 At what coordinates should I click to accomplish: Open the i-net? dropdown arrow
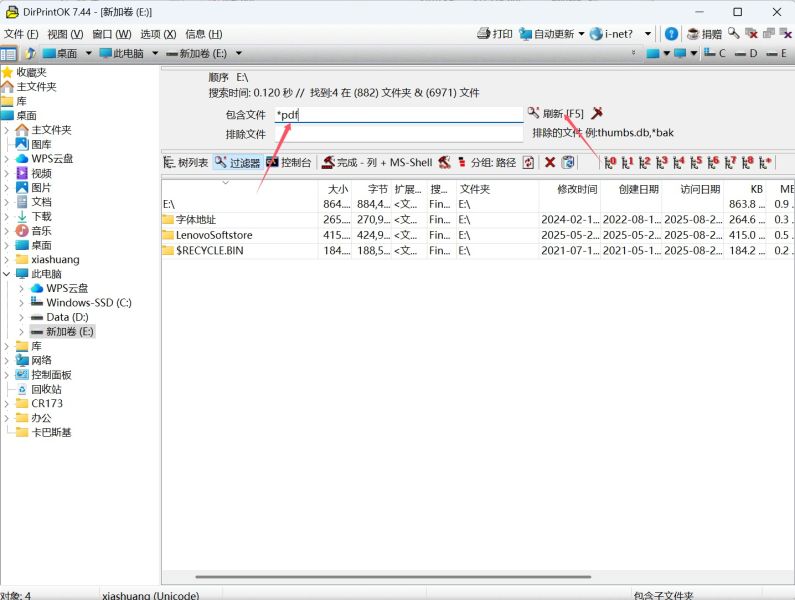coord(647,34)
